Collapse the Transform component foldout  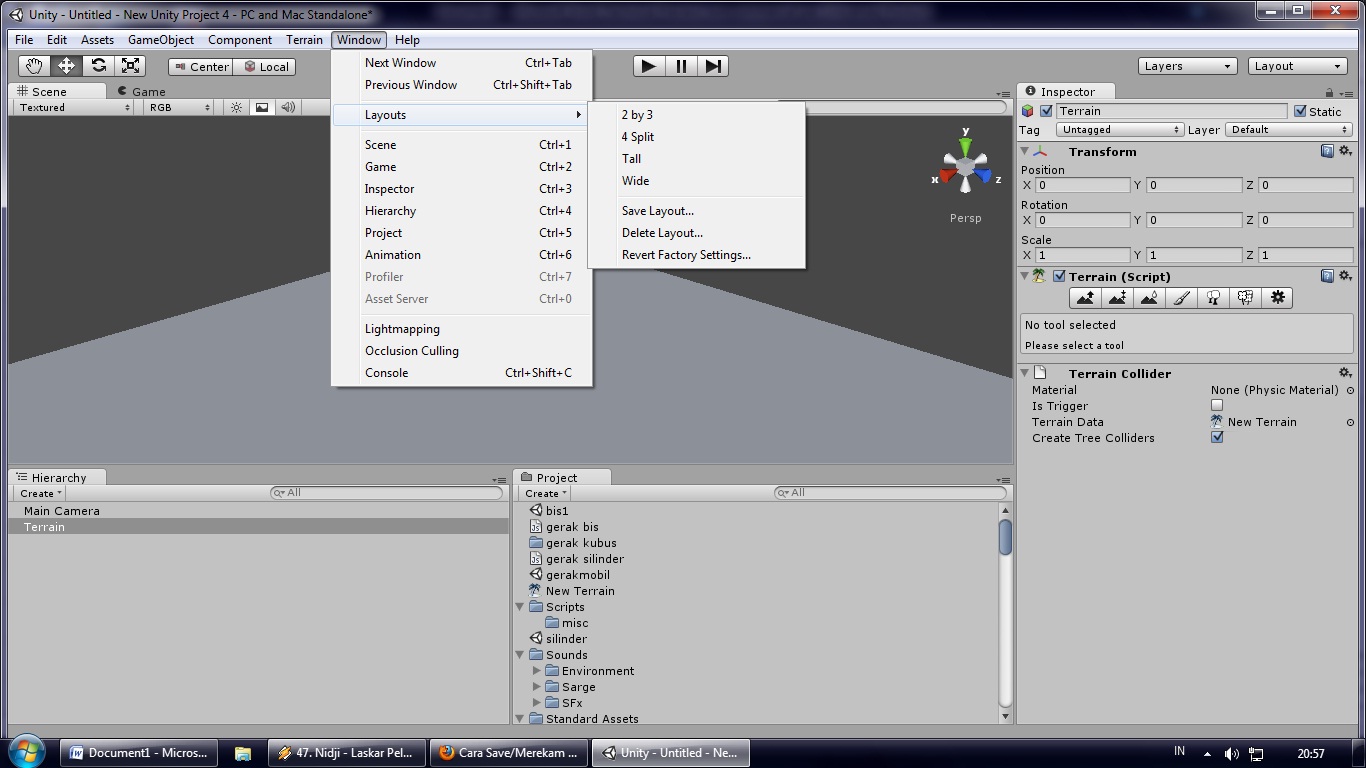tap(1025, 152)
